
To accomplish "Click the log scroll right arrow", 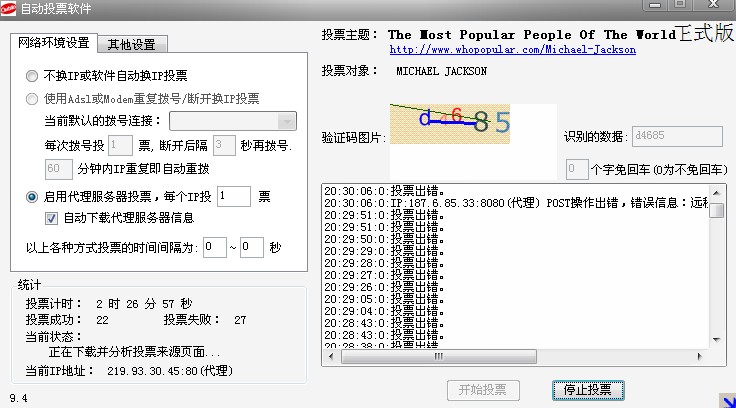I will (x=700, y=356).
